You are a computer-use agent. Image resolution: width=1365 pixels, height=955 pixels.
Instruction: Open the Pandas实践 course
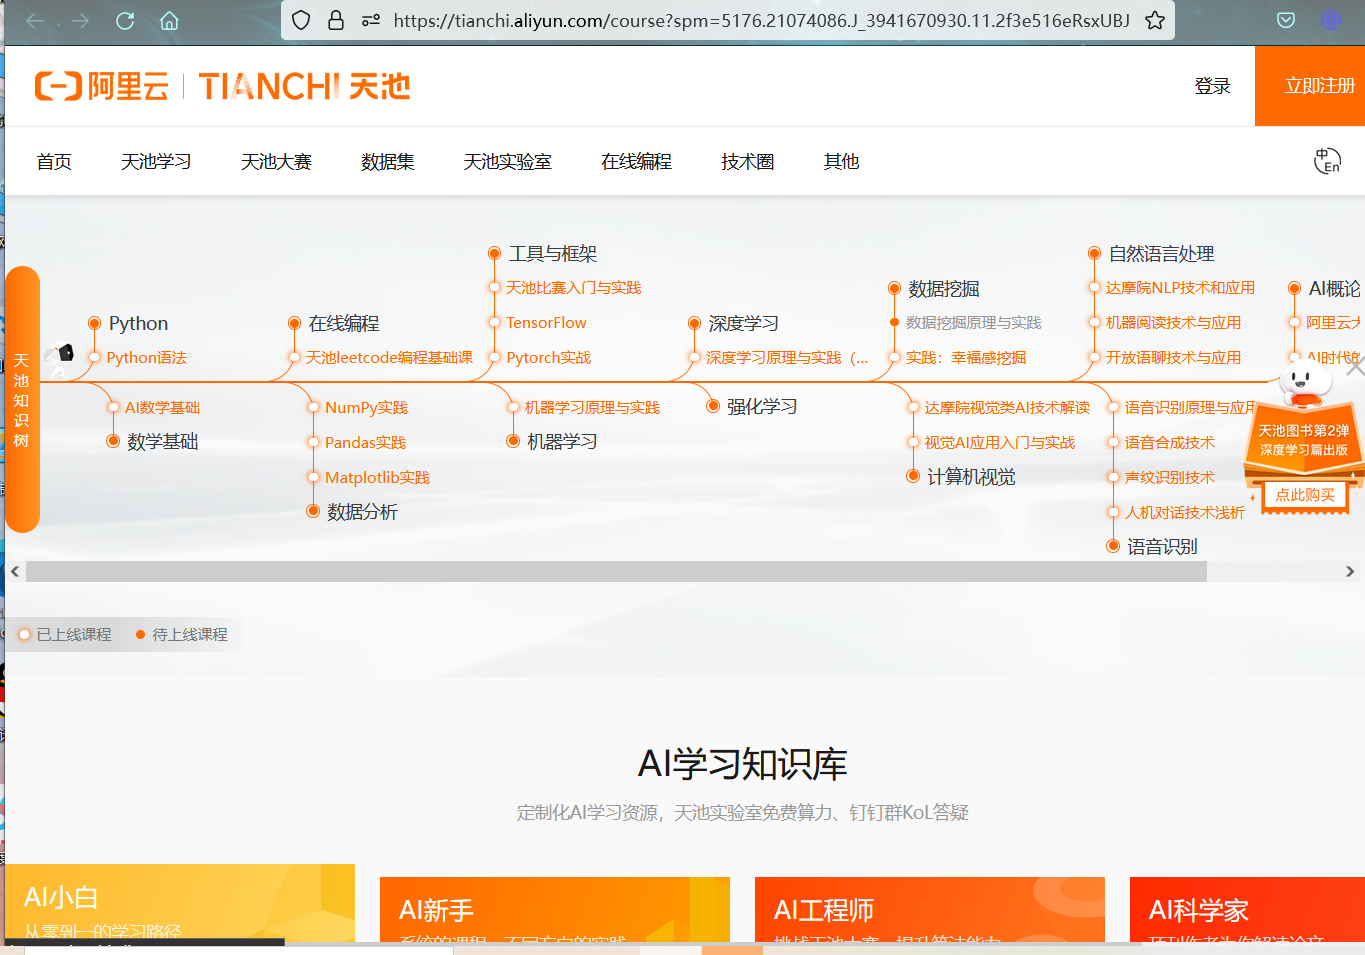(365, 443)
